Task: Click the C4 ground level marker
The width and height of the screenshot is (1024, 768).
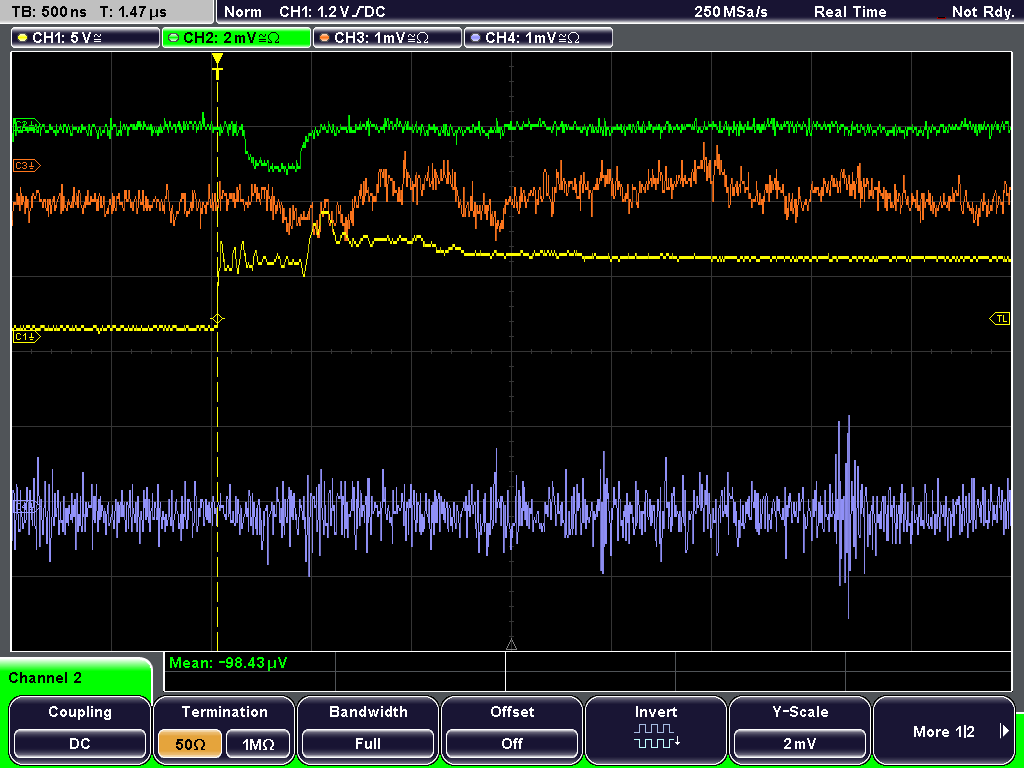Action: 27,506
